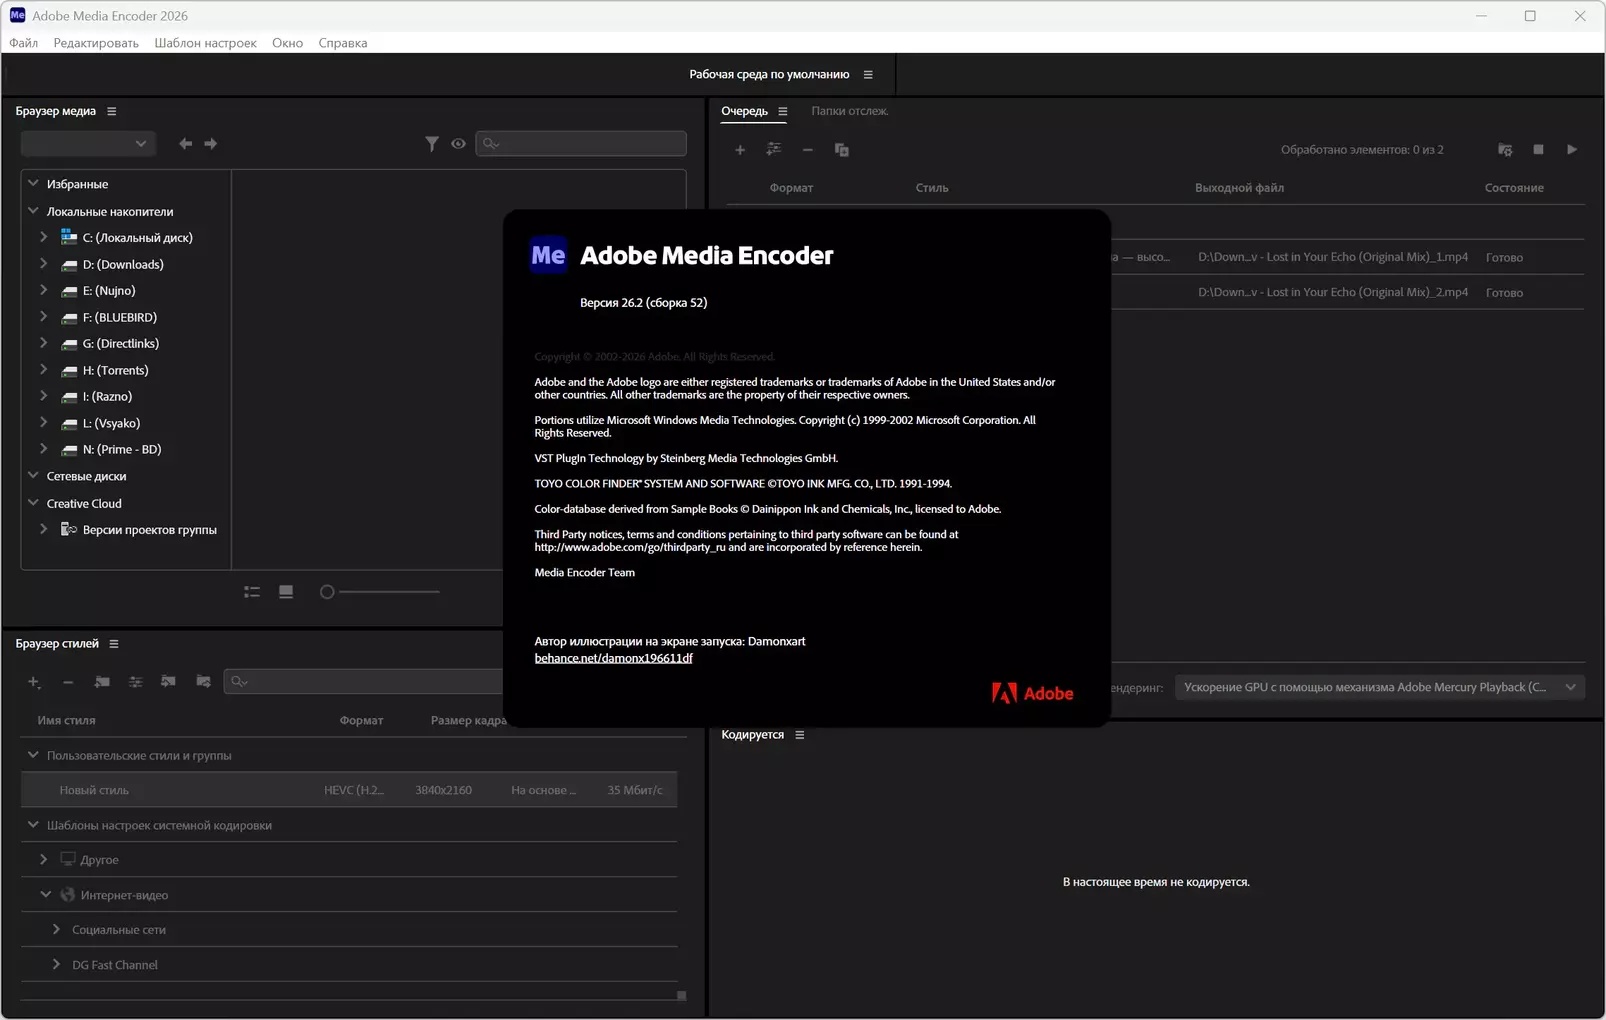Click the filter funnel icon in Media Browser

(x=431, y=144)
